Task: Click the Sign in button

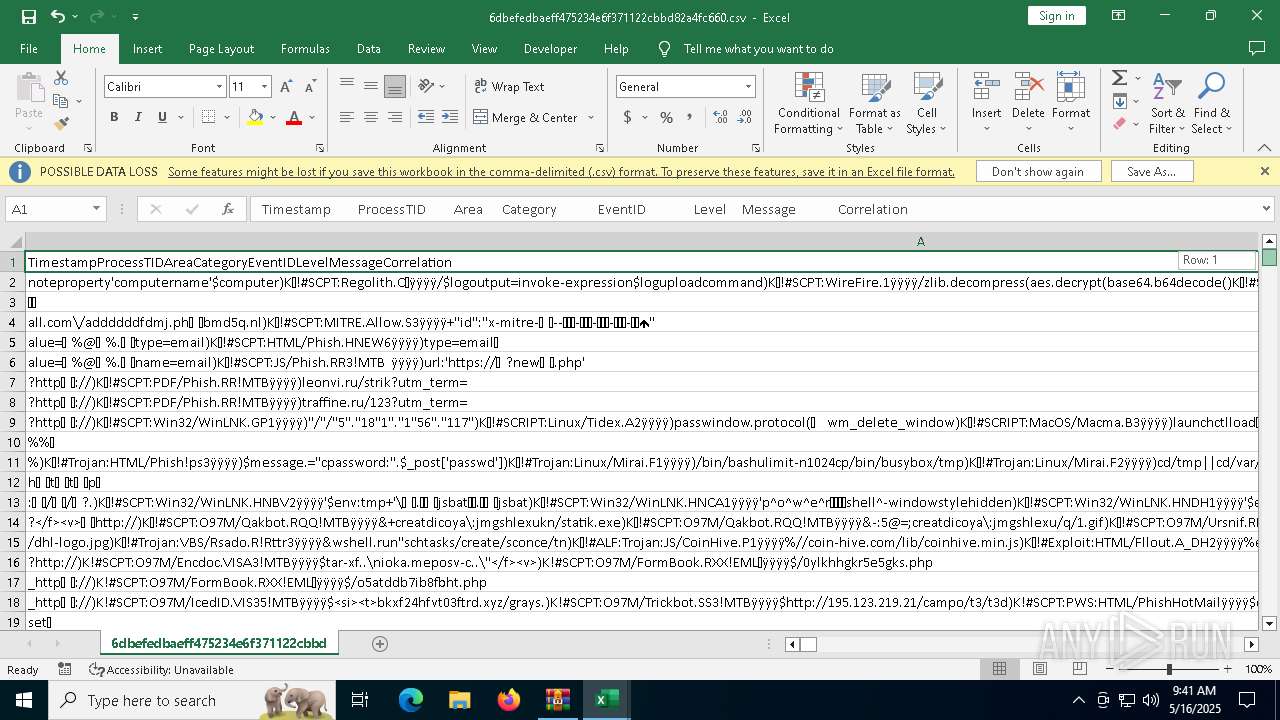Action: click(x=1056, y=16)
